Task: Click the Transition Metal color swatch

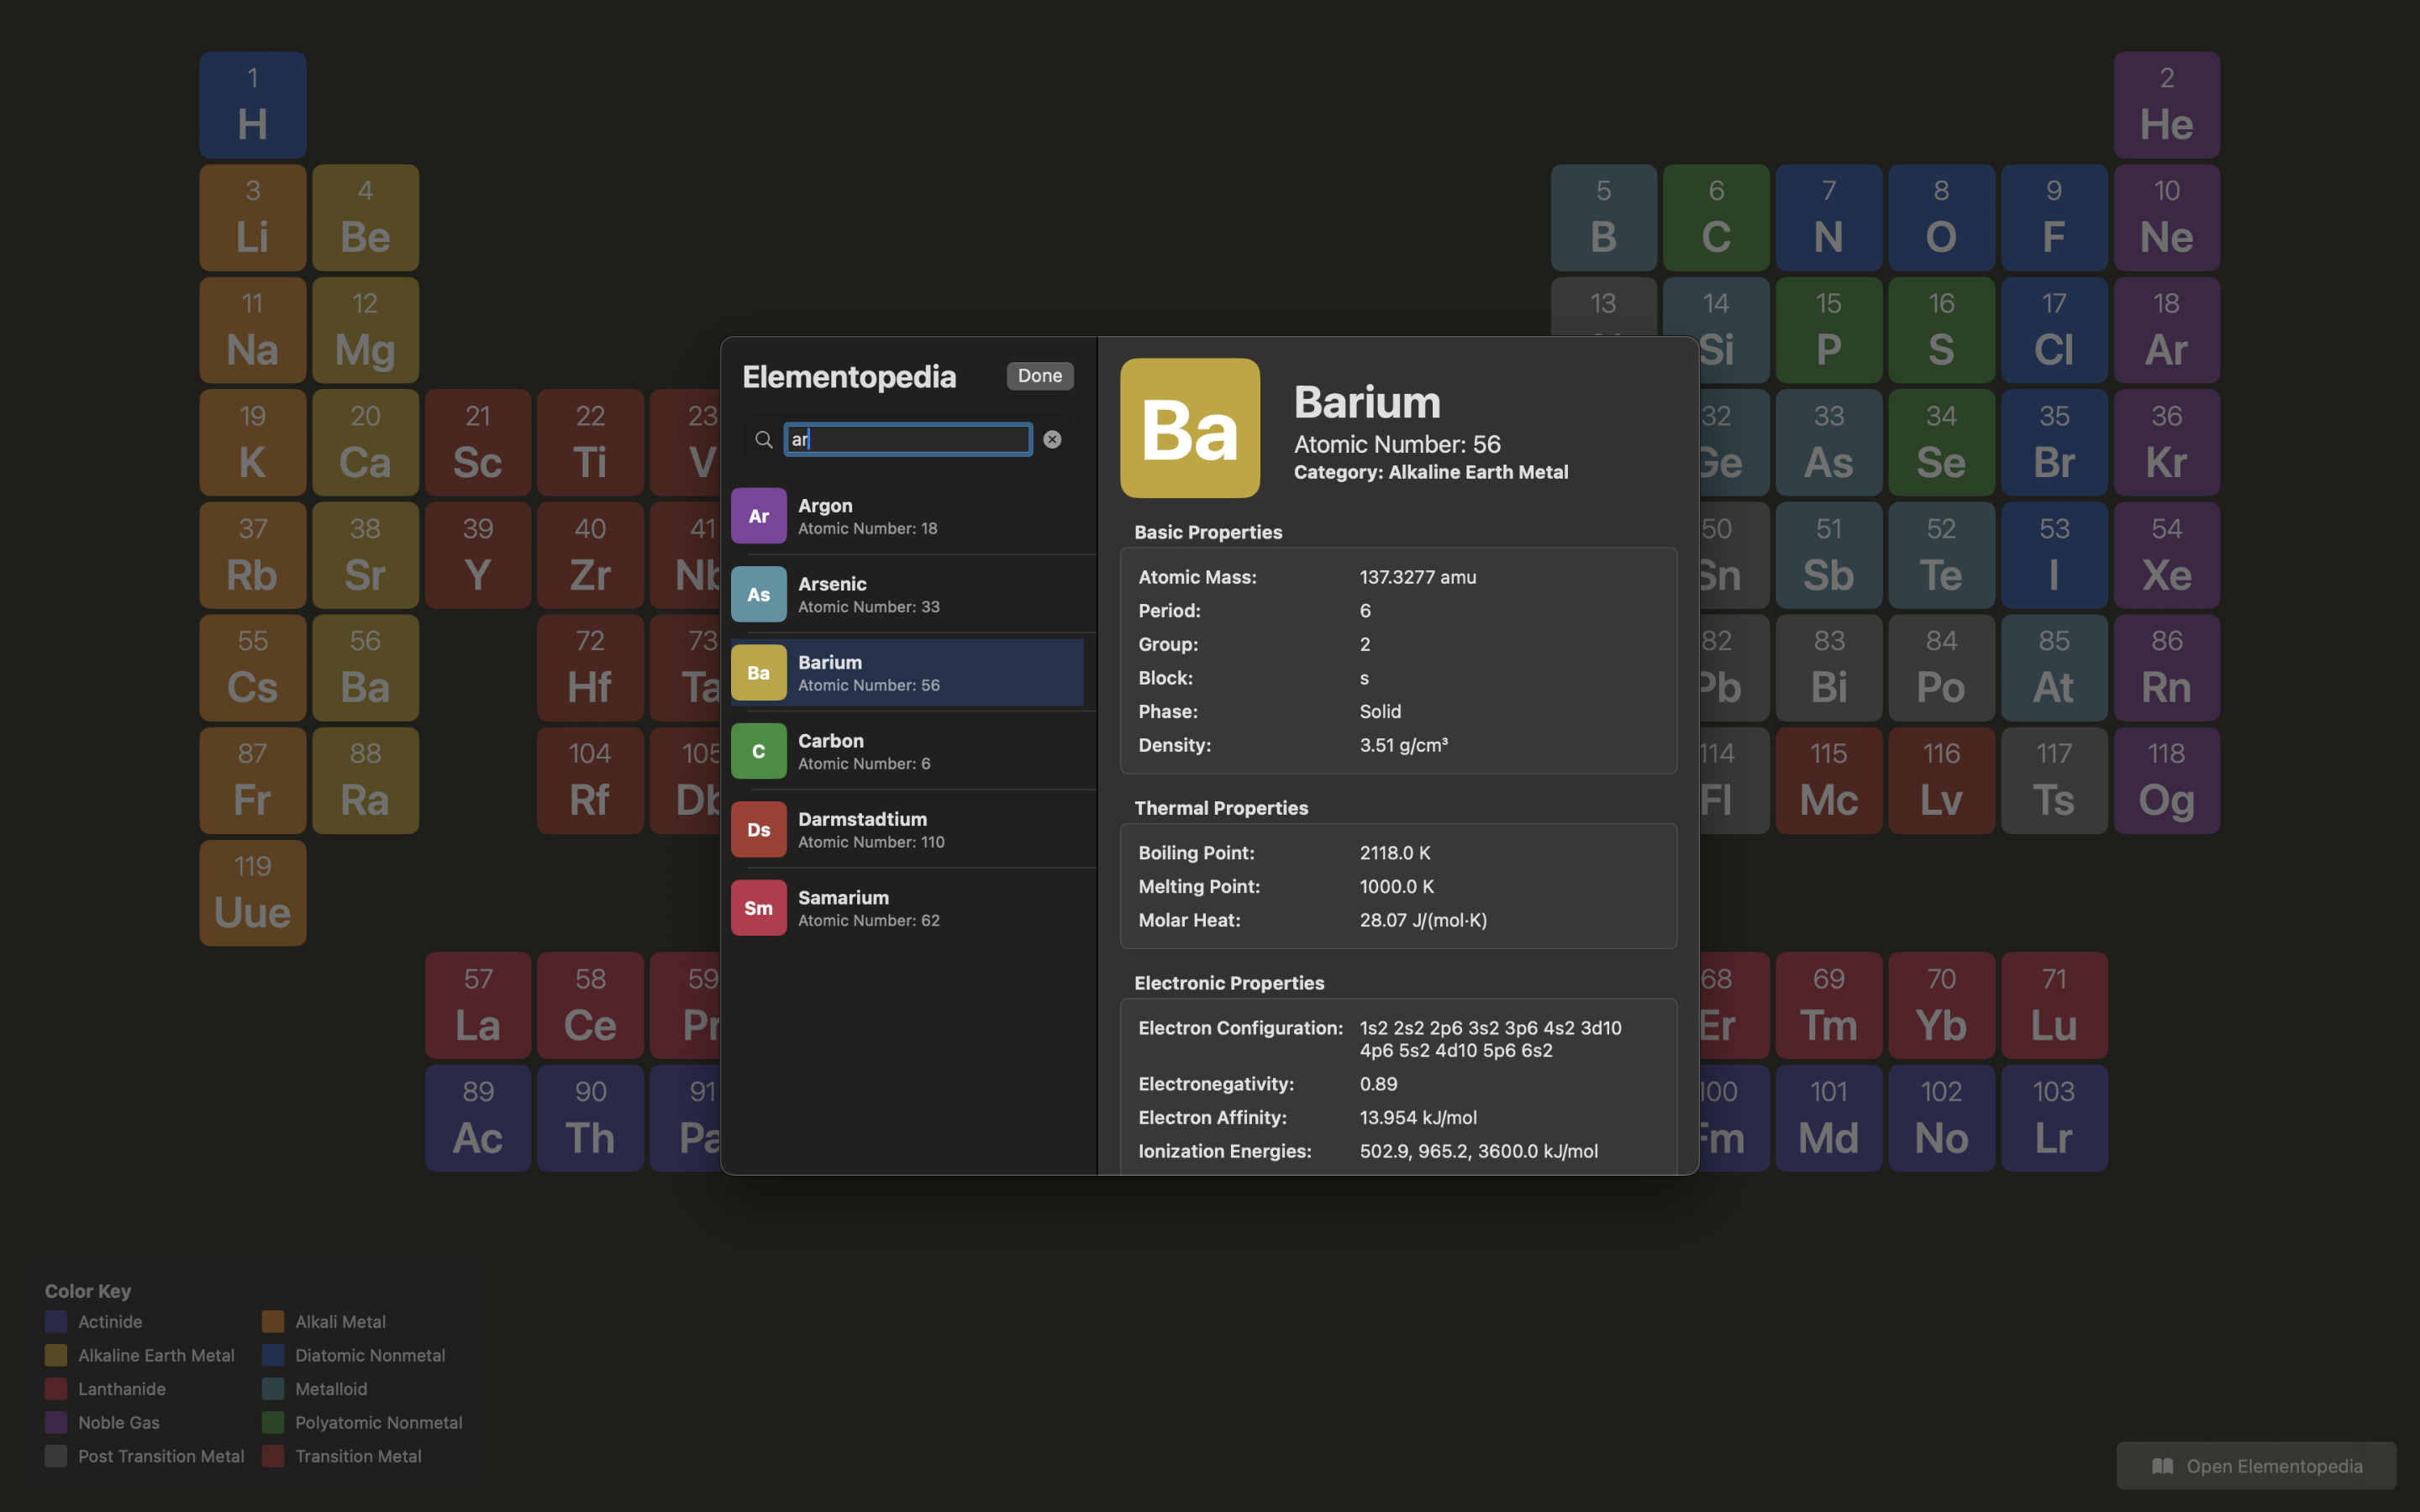Action: 272,1456
